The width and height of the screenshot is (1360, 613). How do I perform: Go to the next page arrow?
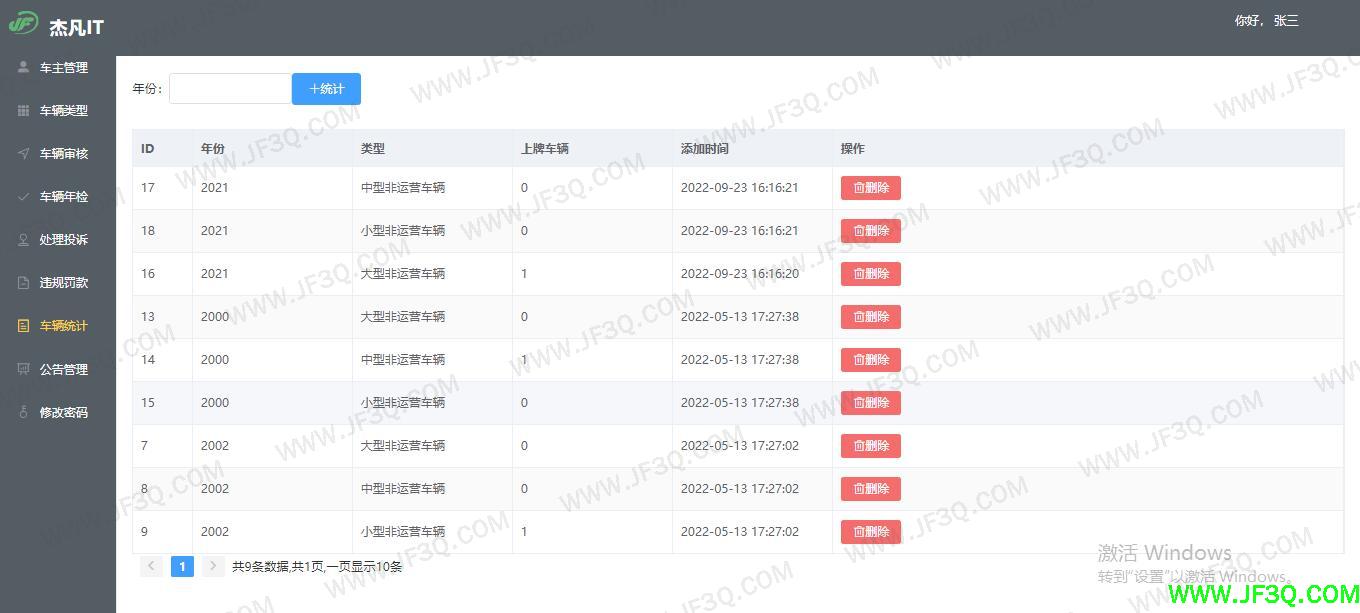(213, 567)
